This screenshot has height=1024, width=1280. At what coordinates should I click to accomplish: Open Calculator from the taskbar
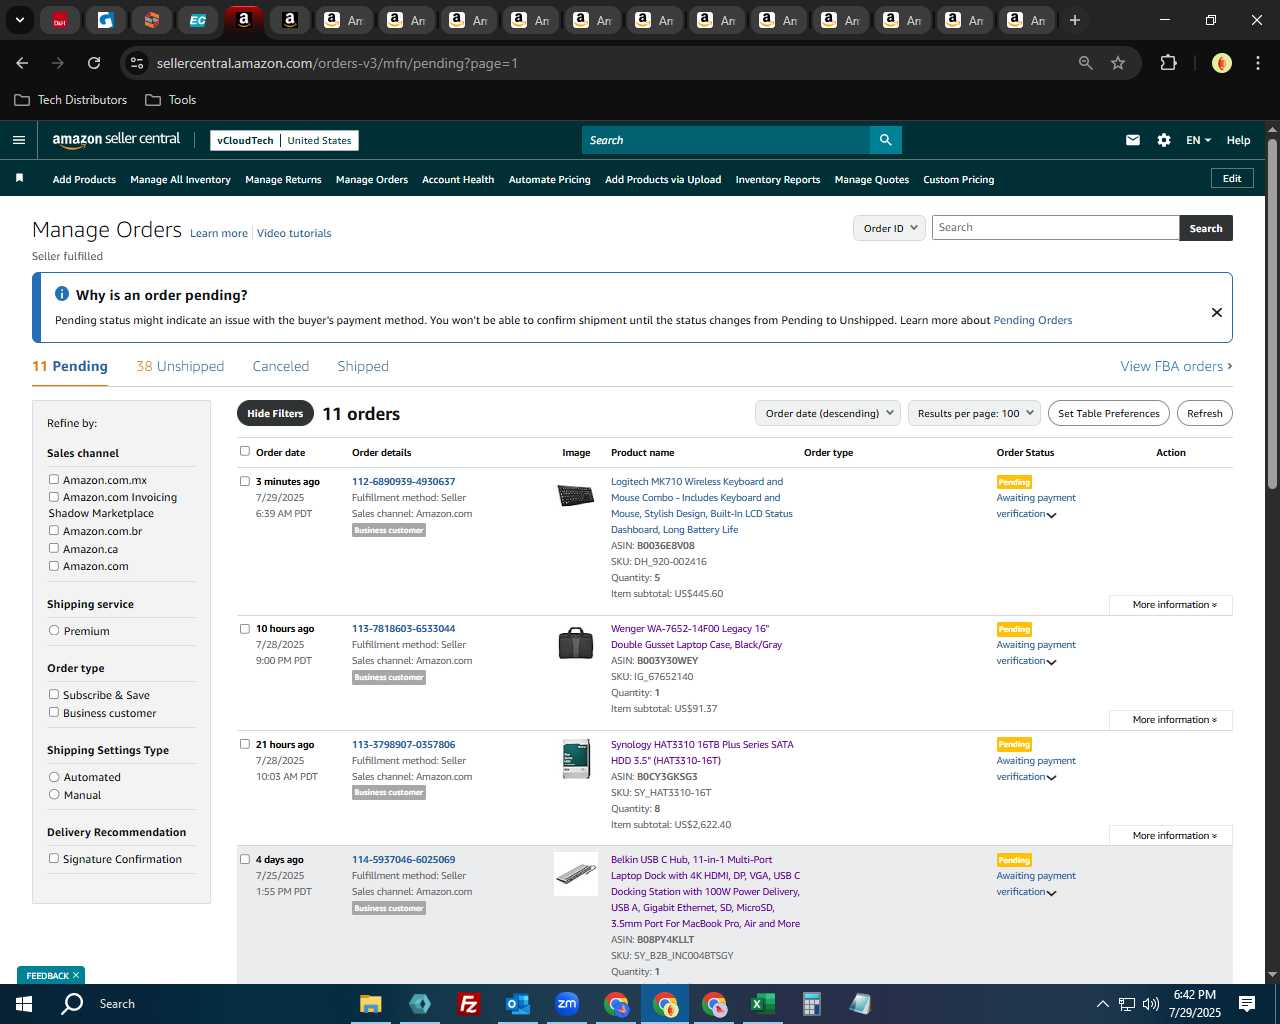(x=811, y=1004)
